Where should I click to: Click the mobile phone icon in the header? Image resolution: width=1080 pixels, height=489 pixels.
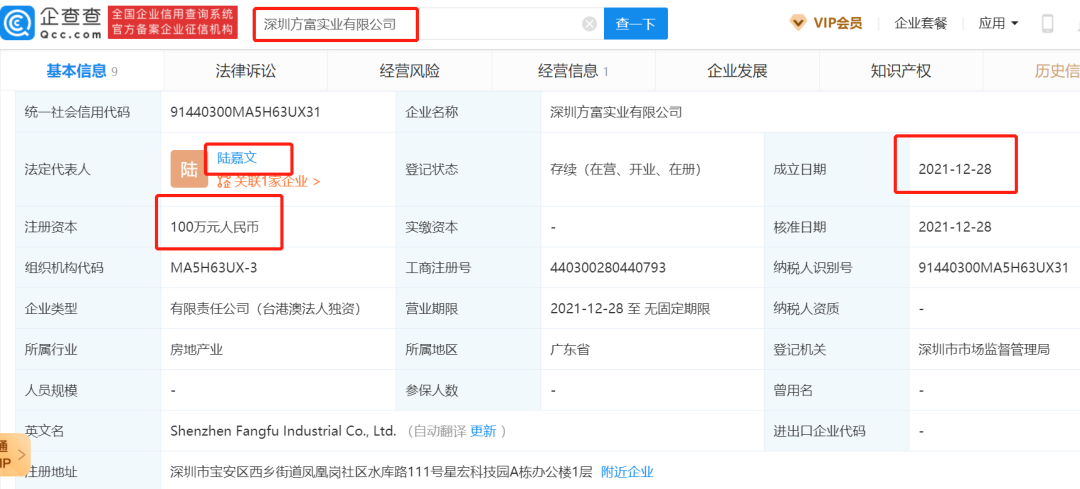(x=1048, y=23)
